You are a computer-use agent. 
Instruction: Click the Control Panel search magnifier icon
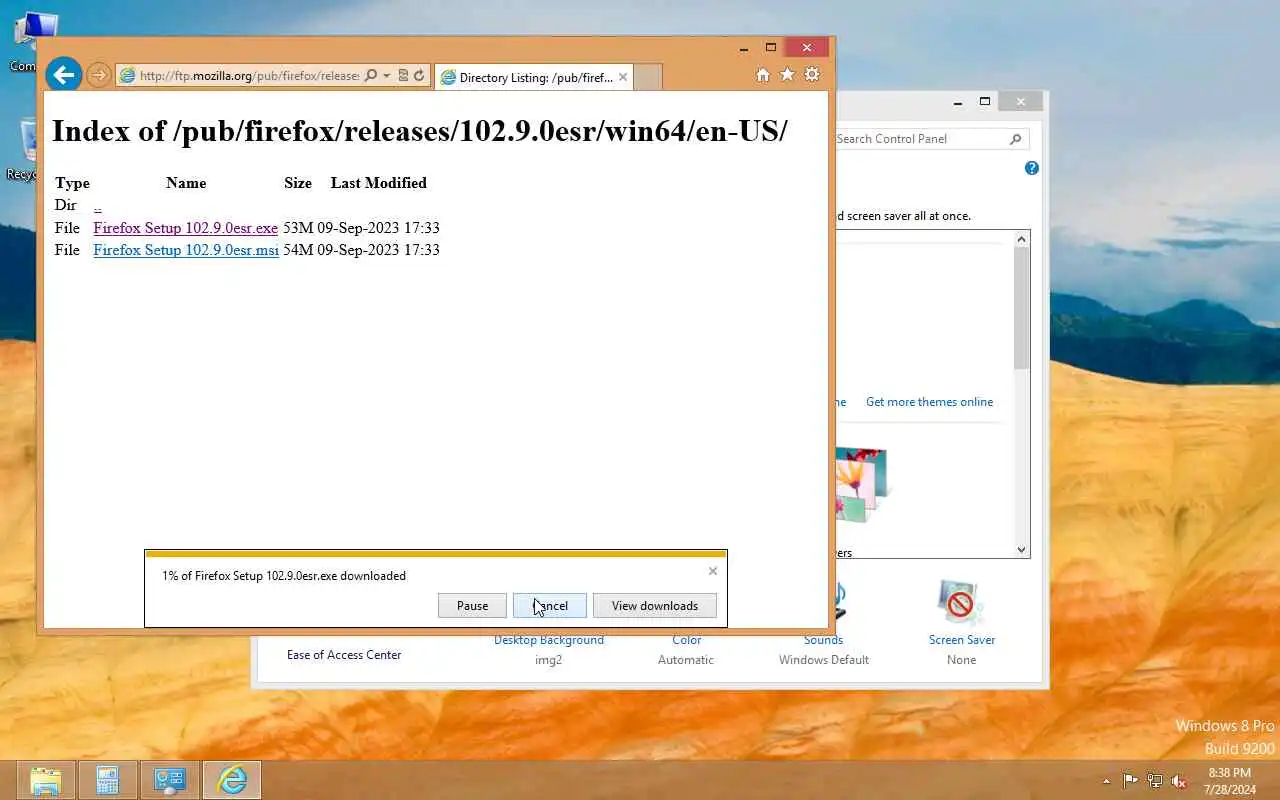tap(1015, 139)
